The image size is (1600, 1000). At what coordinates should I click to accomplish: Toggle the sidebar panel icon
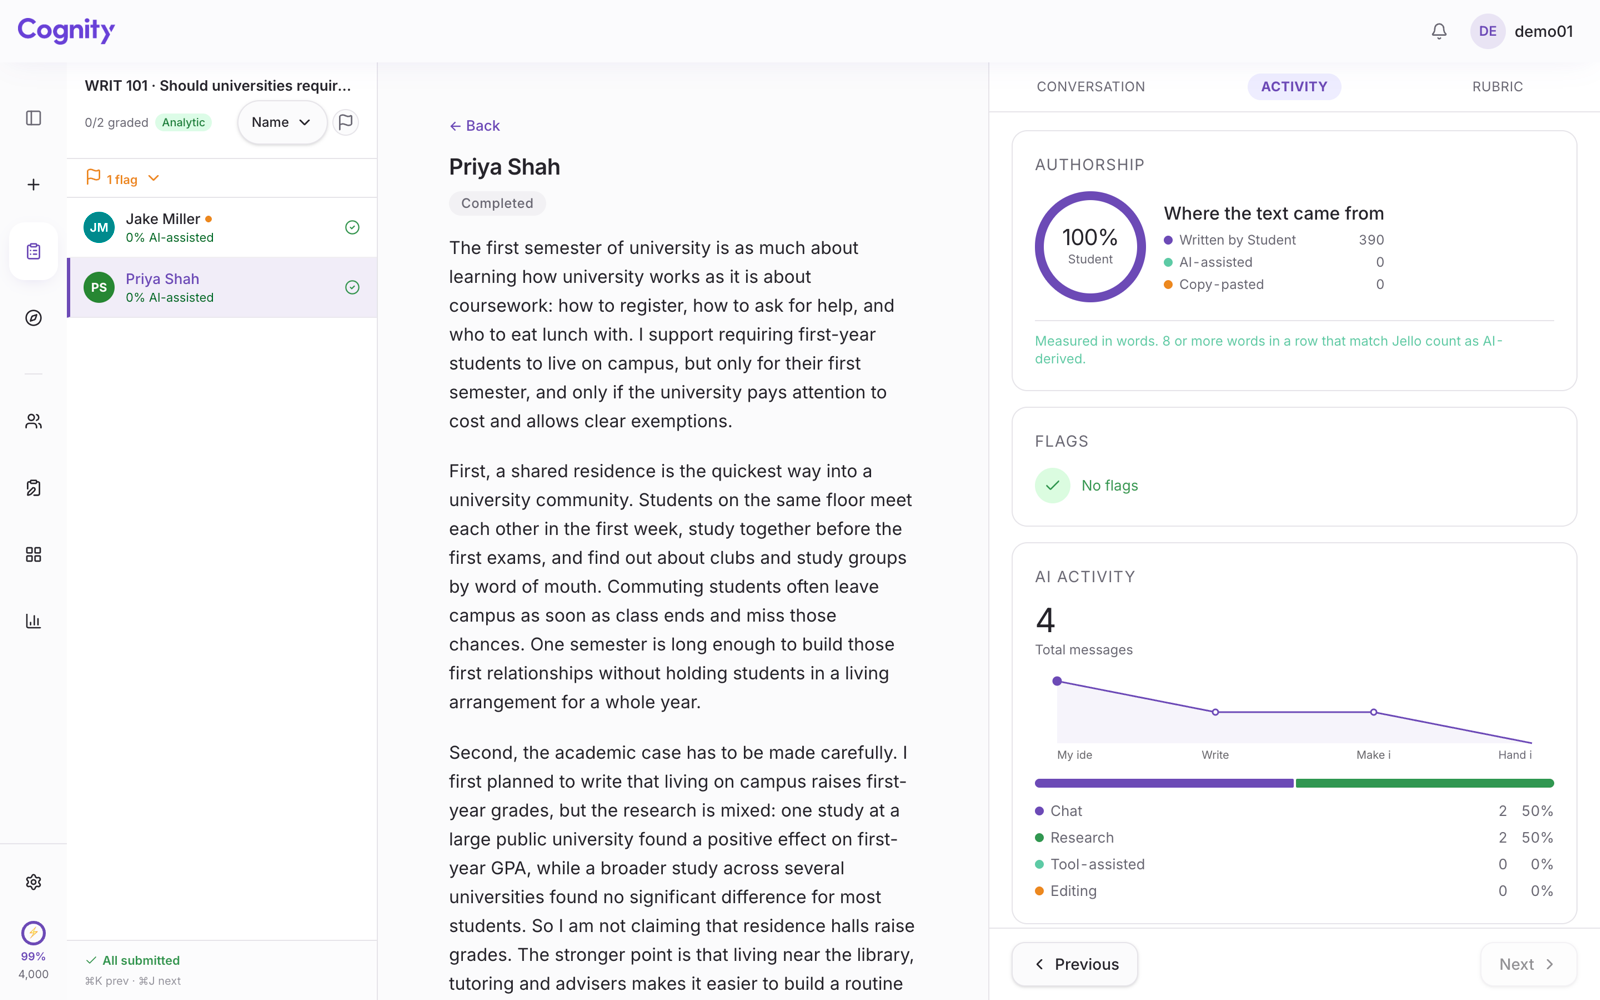(33, 118)
